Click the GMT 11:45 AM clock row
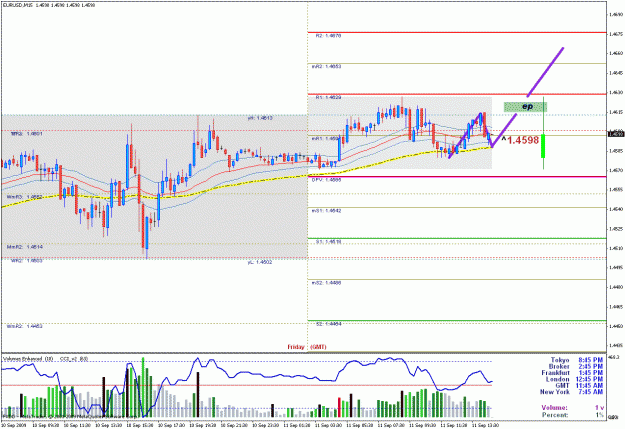625x429 pixels. click(579, 386)
